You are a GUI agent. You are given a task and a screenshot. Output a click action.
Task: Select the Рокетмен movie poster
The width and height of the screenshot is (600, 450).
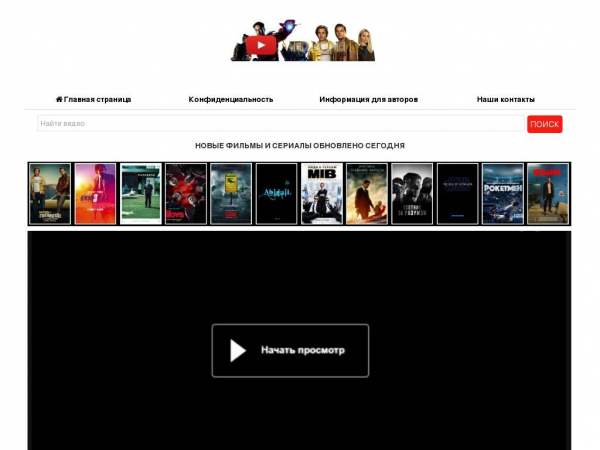pyautogui.click(x=503, y=194)
